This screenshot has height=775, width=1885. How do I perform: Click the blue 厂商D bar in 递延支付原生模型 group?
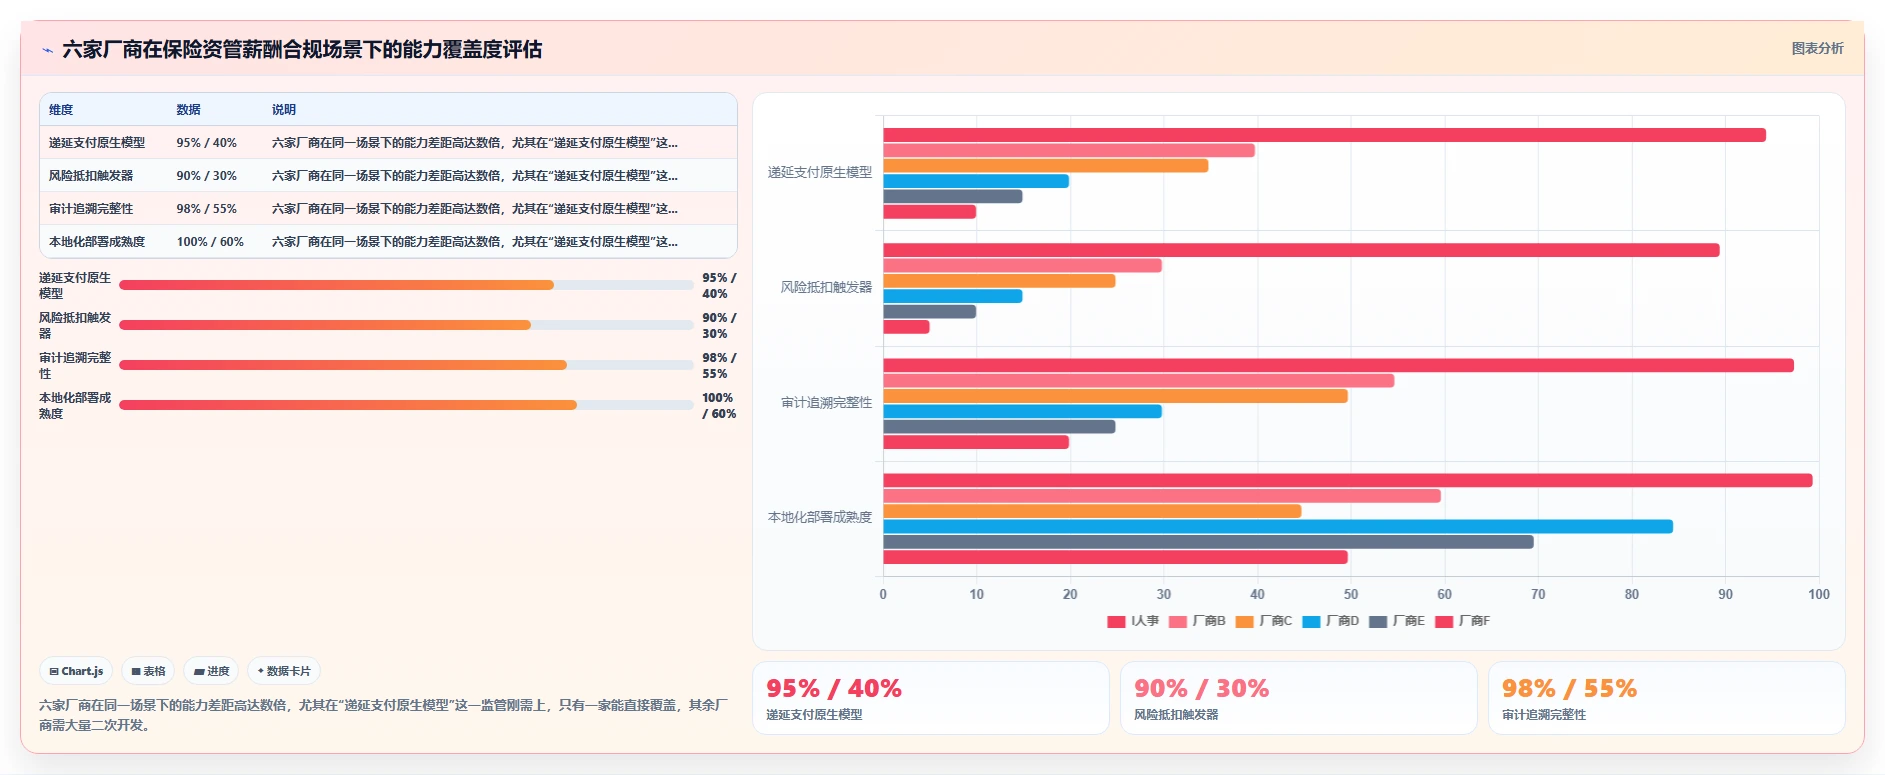click(976, 181)
